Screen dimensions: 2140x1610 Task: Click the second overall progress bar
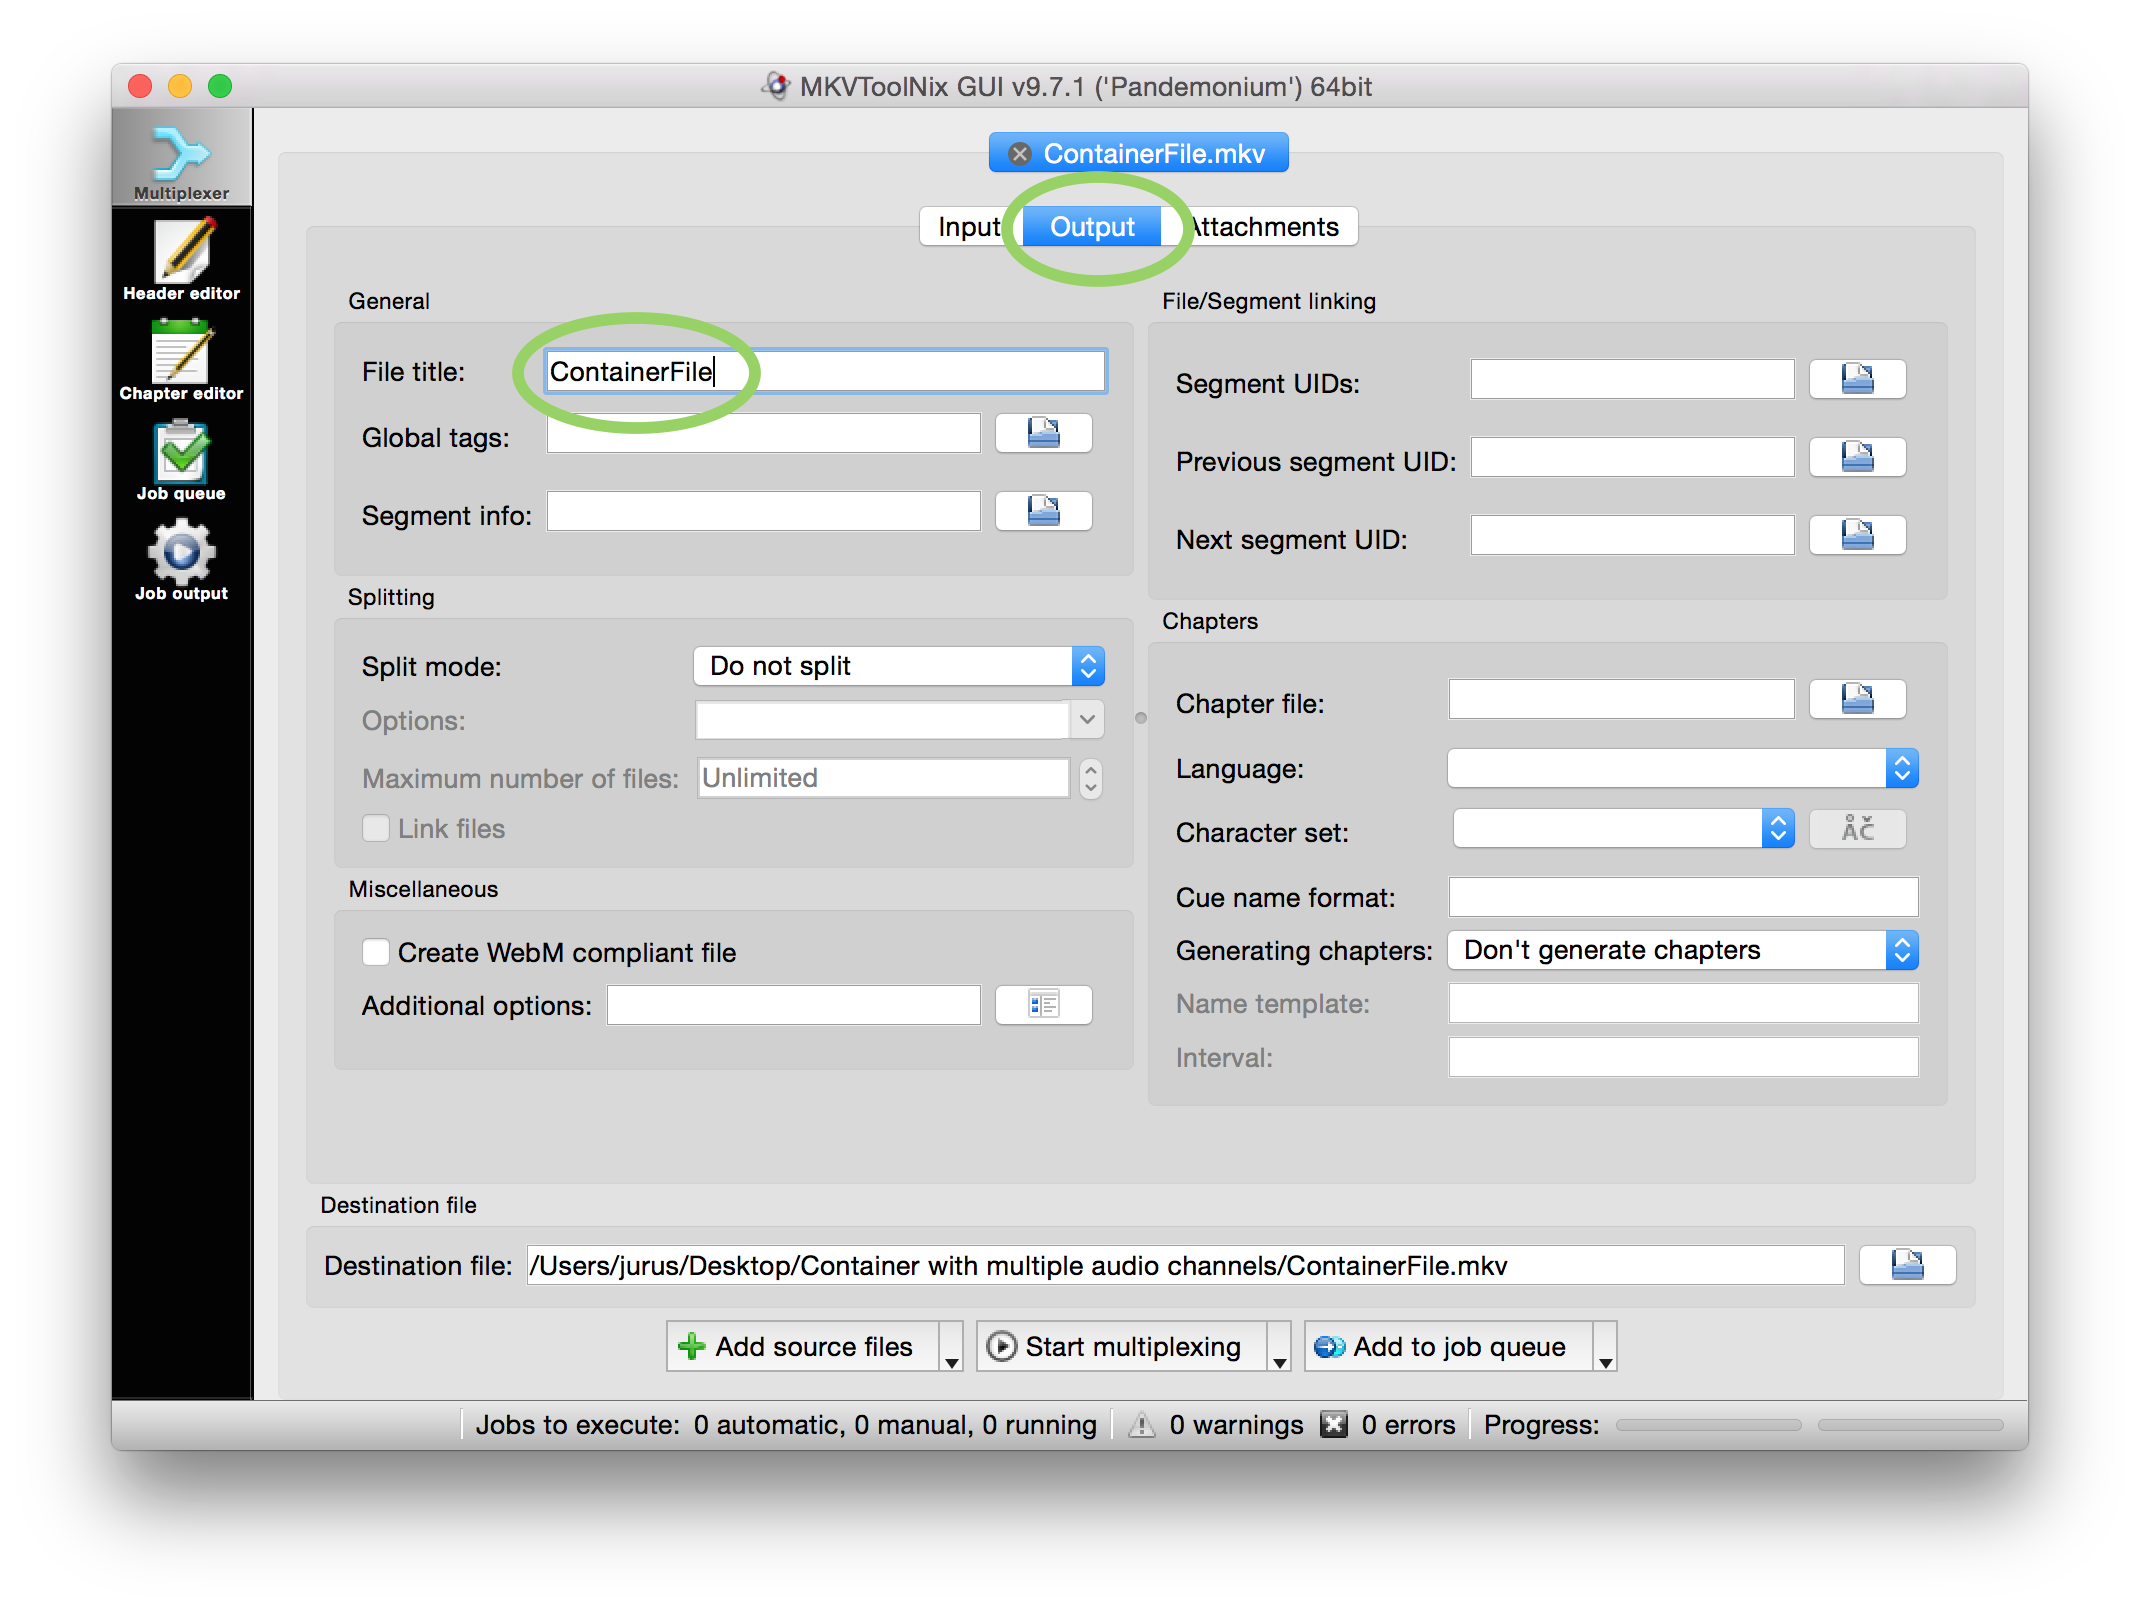(1910, 1425)
